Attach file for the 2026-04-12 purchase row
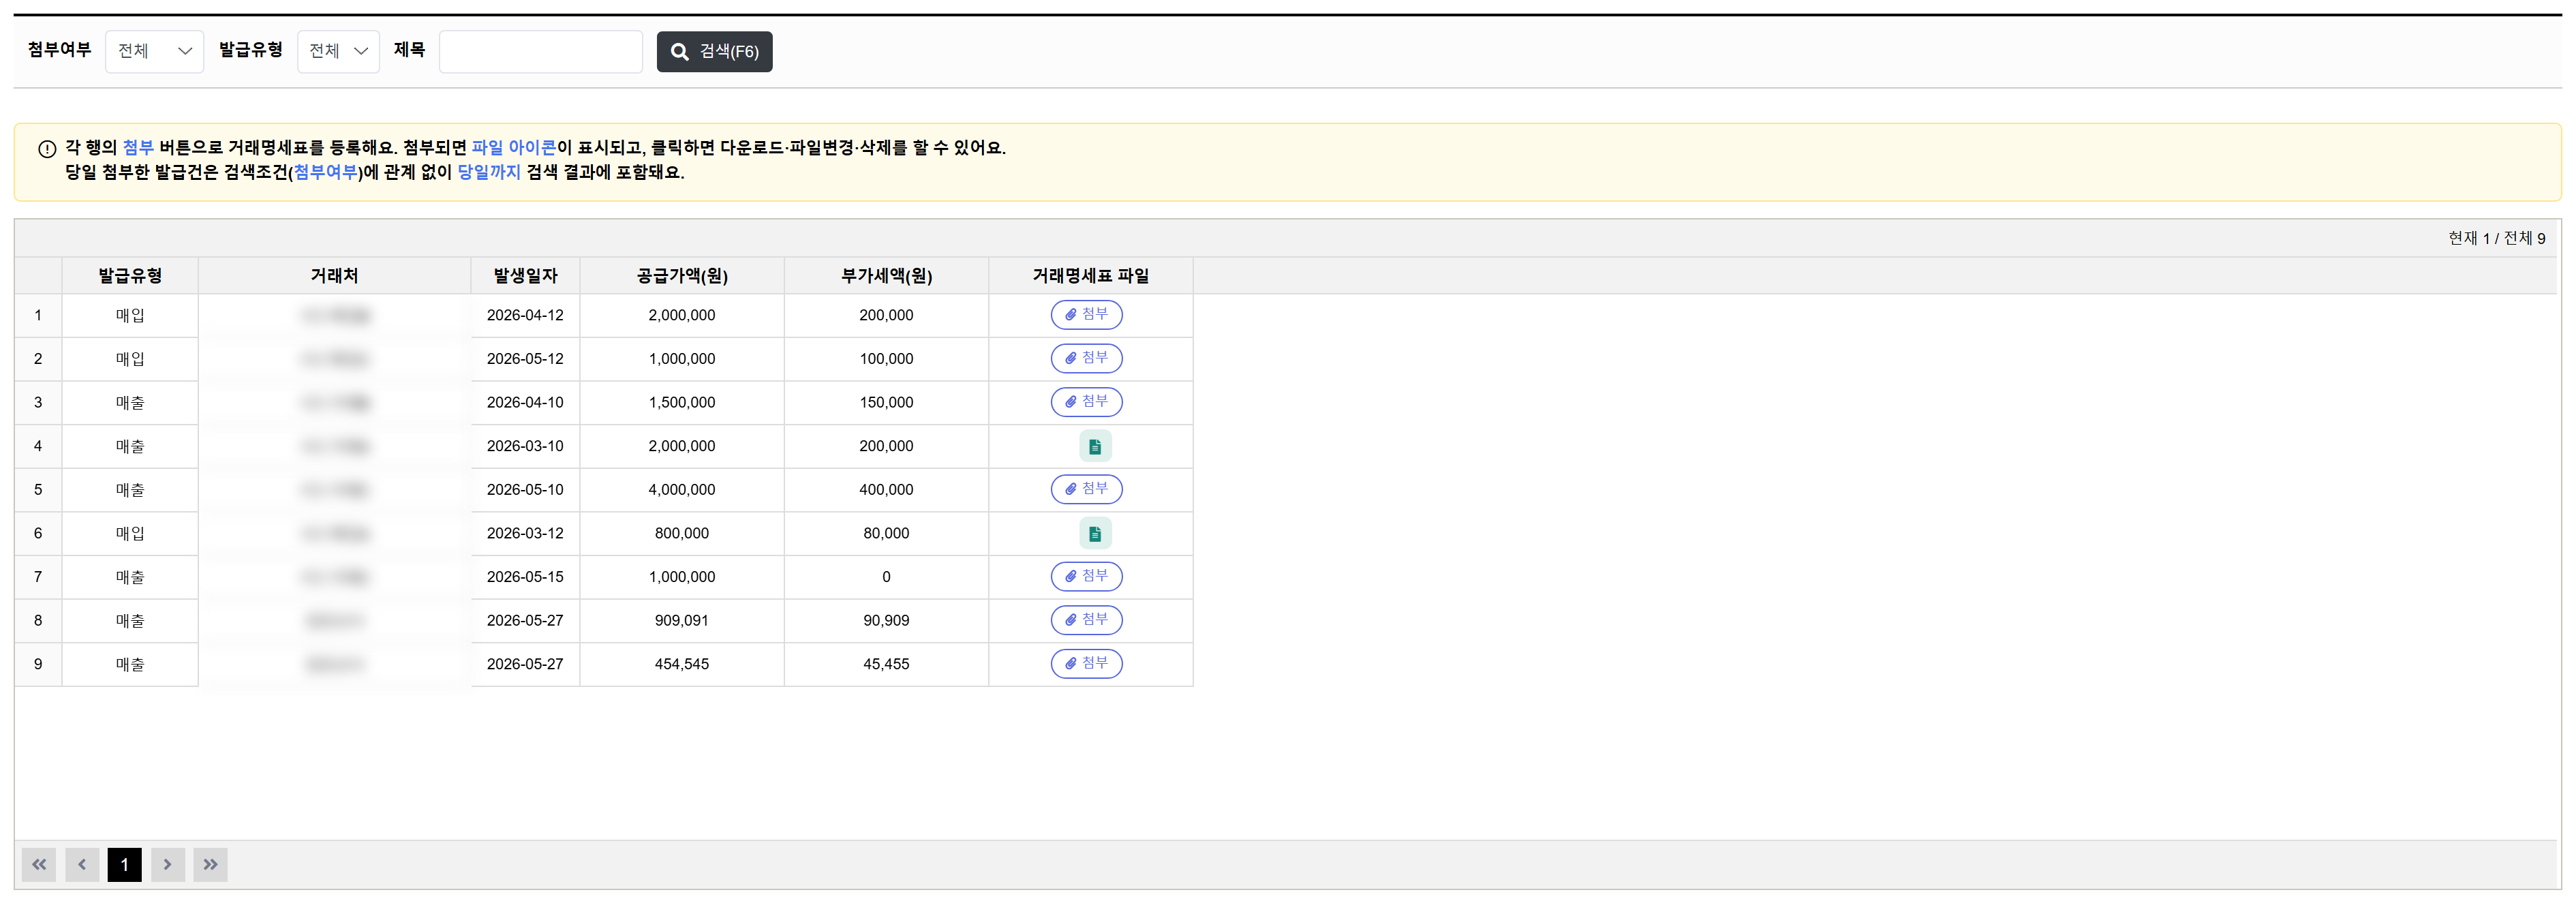Screen dimensions: 2576x901 (x=1086, y=315)
